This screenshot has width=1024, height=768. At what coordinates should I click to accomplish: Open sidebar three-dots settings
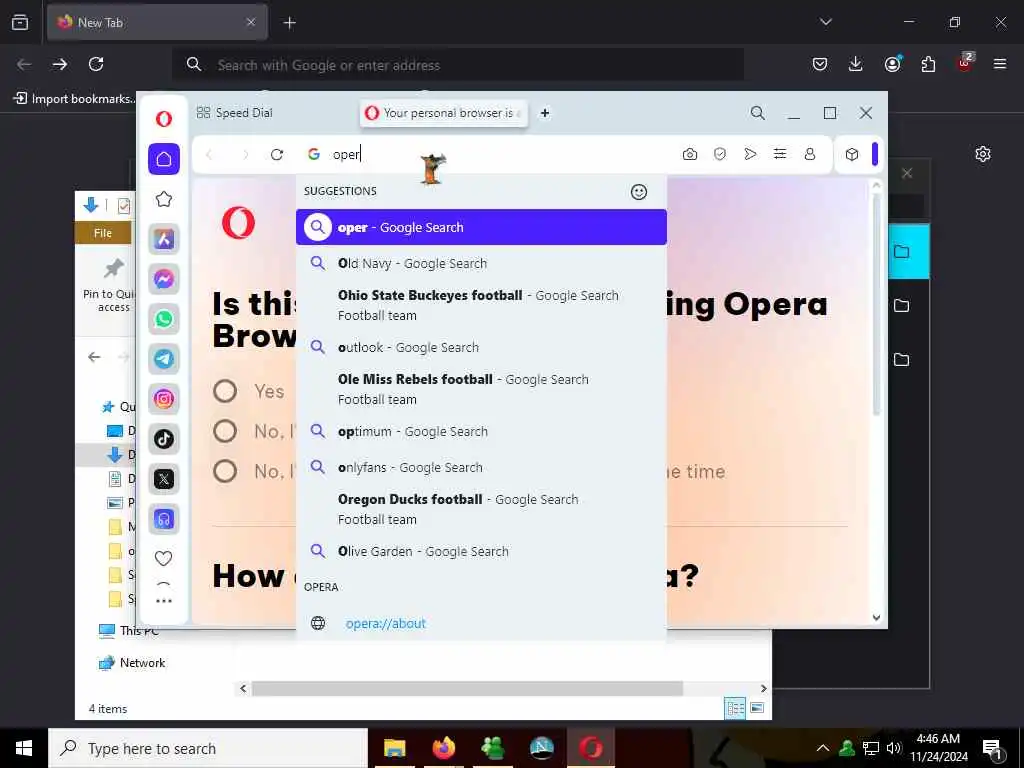pyautogui.click(x=164, y=601)
